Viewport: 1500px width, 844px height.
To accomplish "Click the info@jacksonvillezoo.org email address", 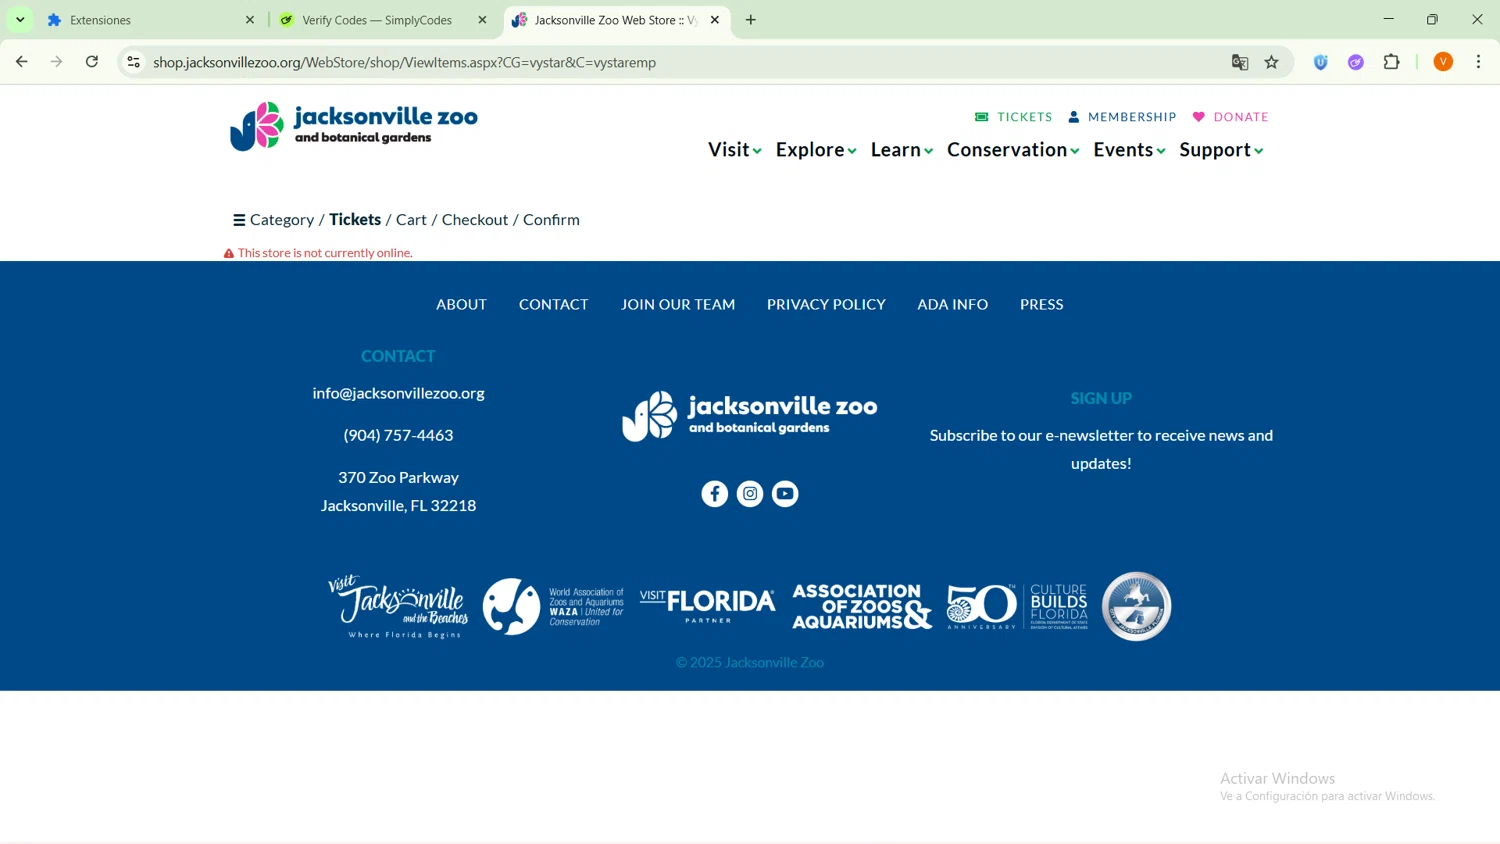I will [x=398, y=393].
